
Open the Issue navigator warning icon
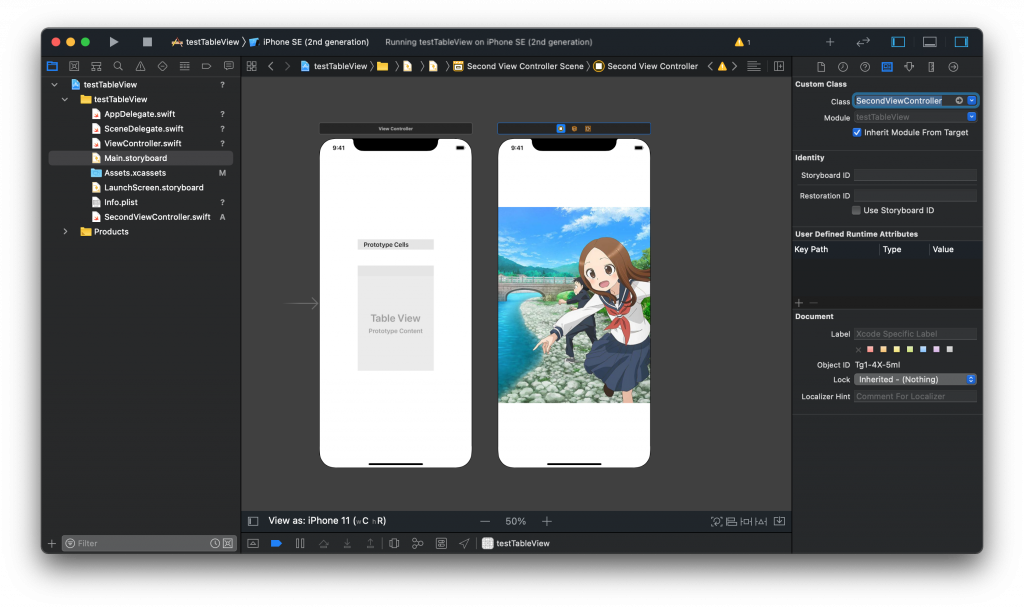[140, 66]
